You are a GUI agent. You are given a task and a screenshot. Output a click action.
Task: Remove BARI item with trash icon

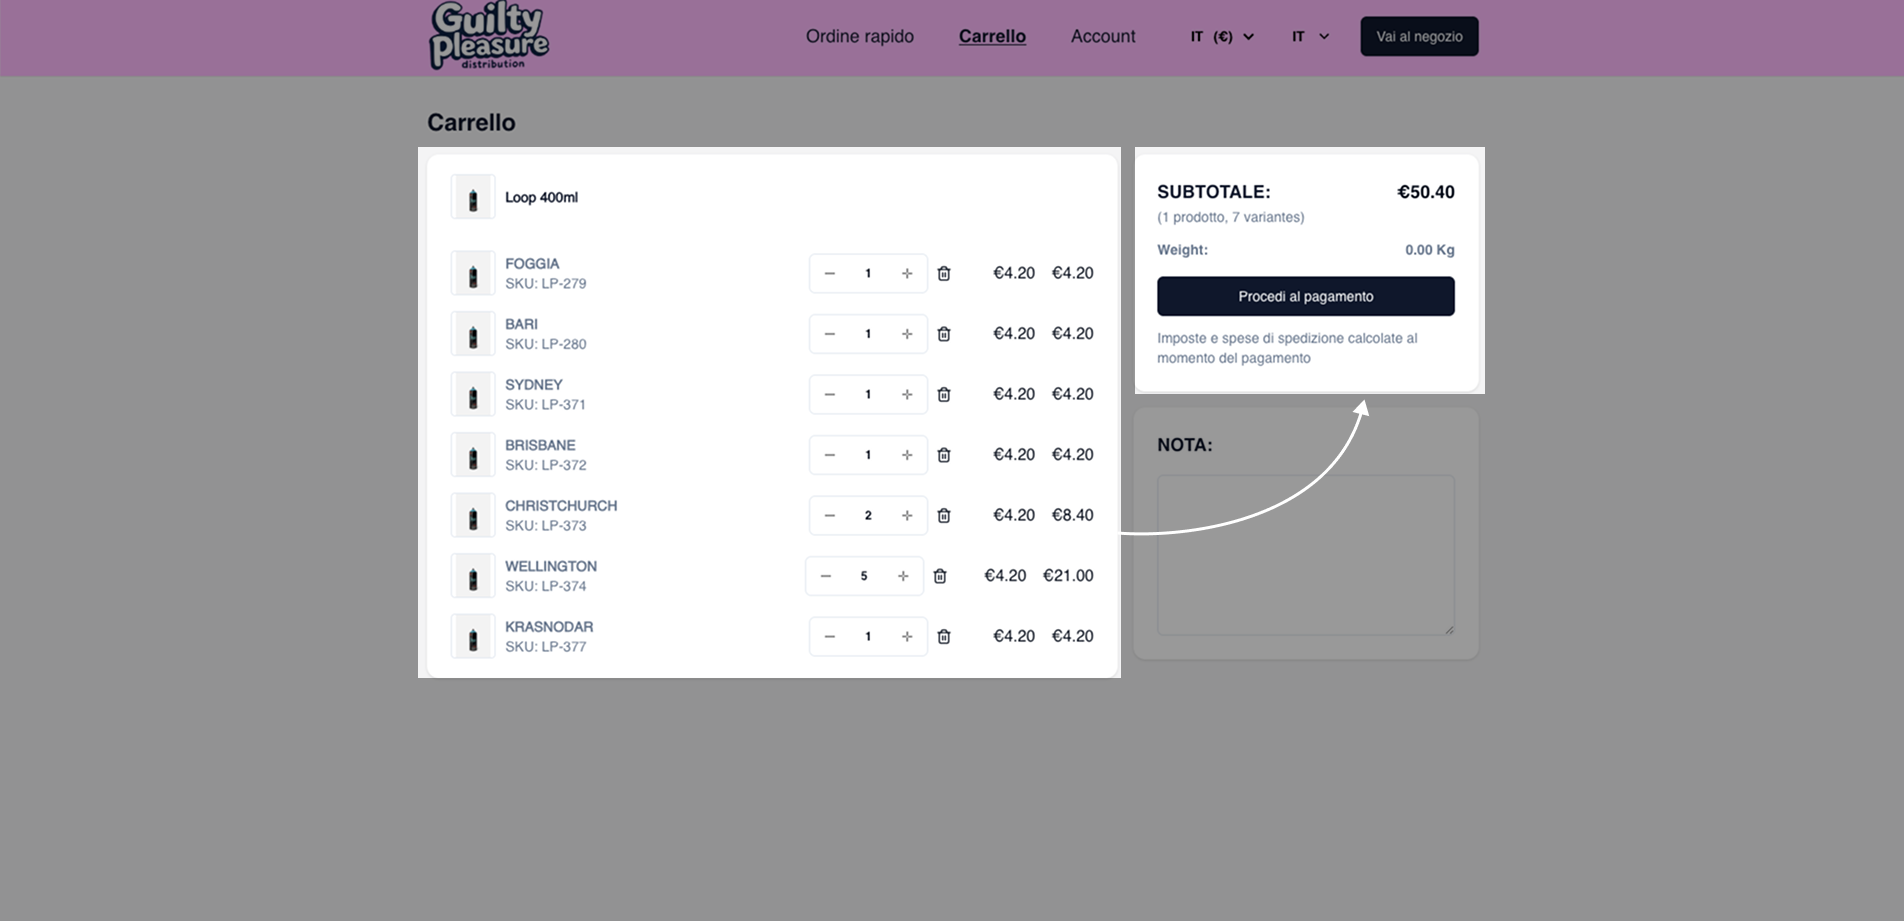tap(943, 334)
